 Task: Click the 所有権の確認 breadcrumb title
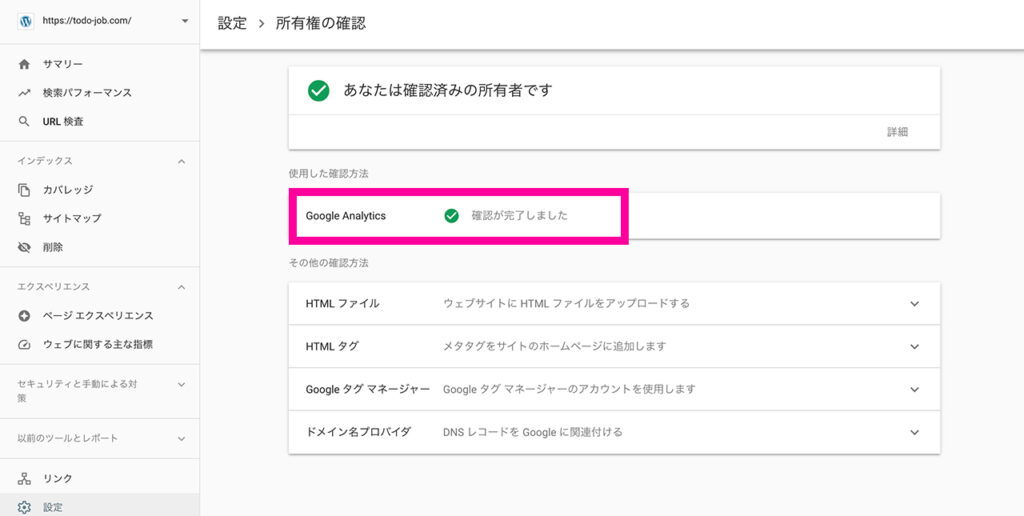[x=321, y=24]
